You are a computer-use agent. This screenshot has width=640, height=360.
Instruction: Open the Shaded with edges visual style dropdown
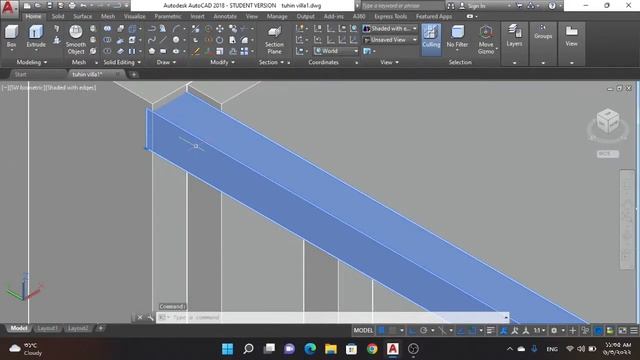(x=390, y=29)
